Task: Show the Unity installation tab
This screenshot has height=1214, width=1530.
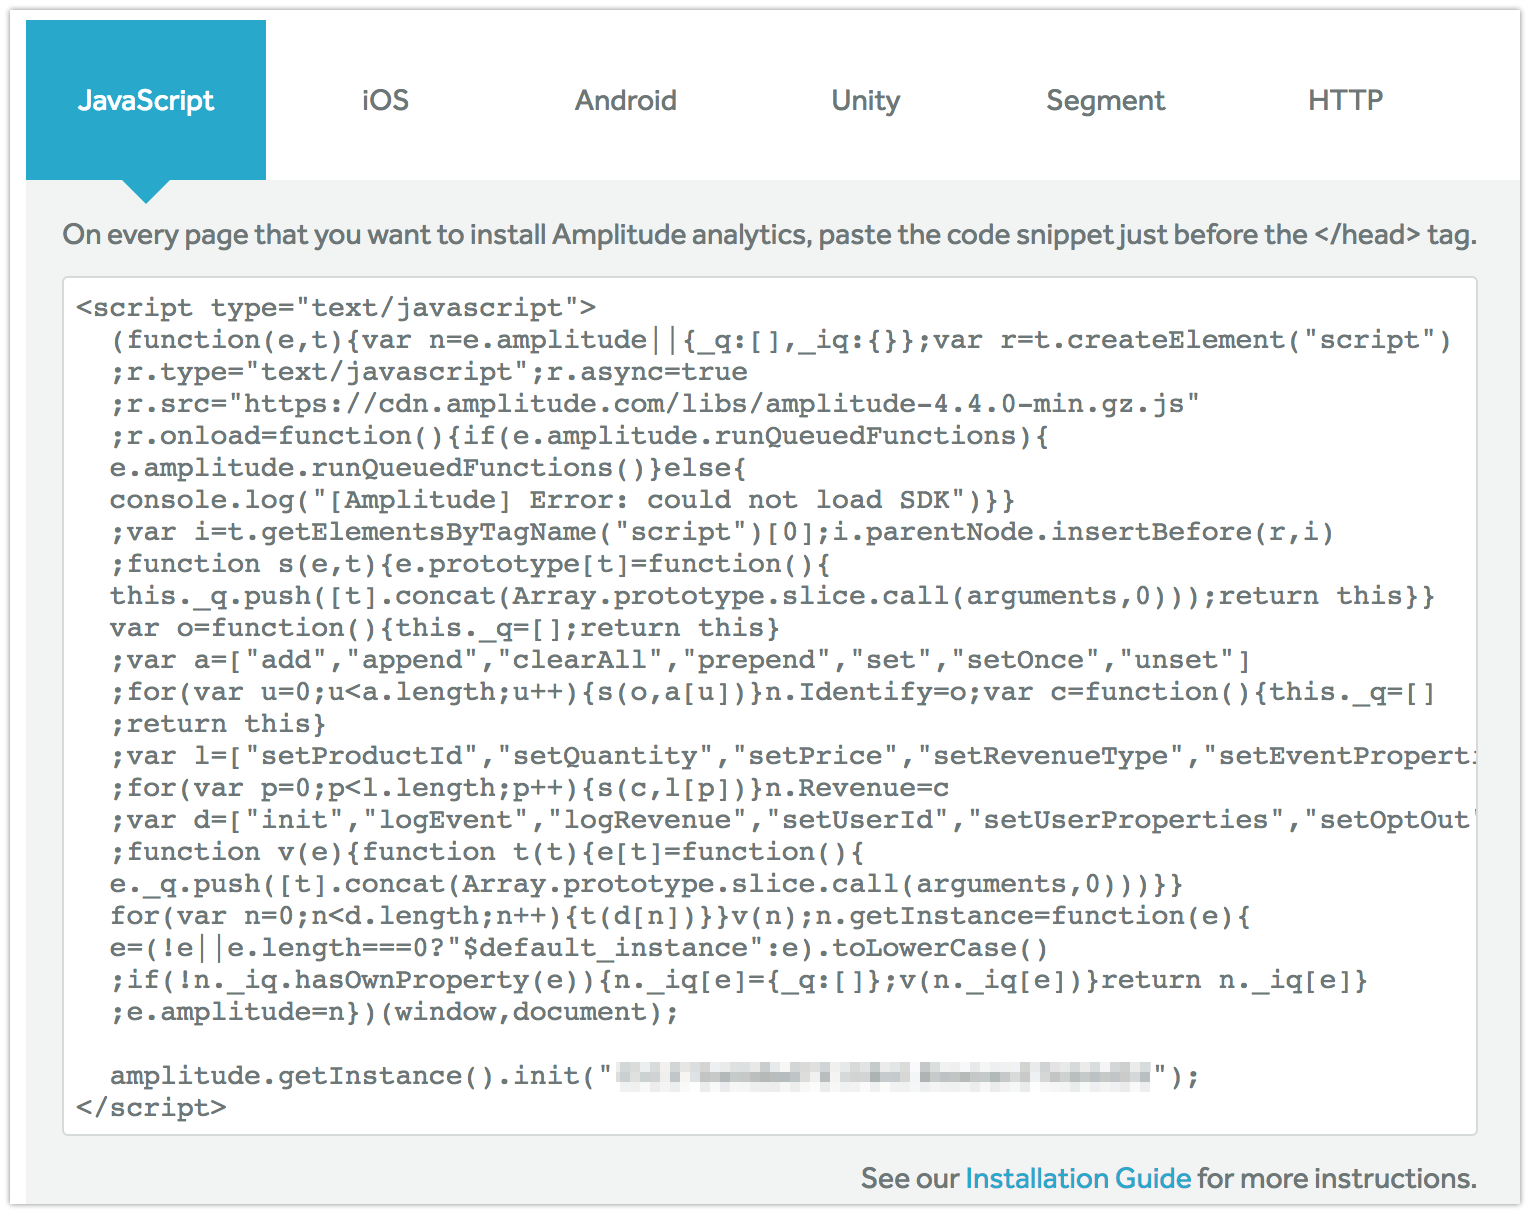Action: 865,100
